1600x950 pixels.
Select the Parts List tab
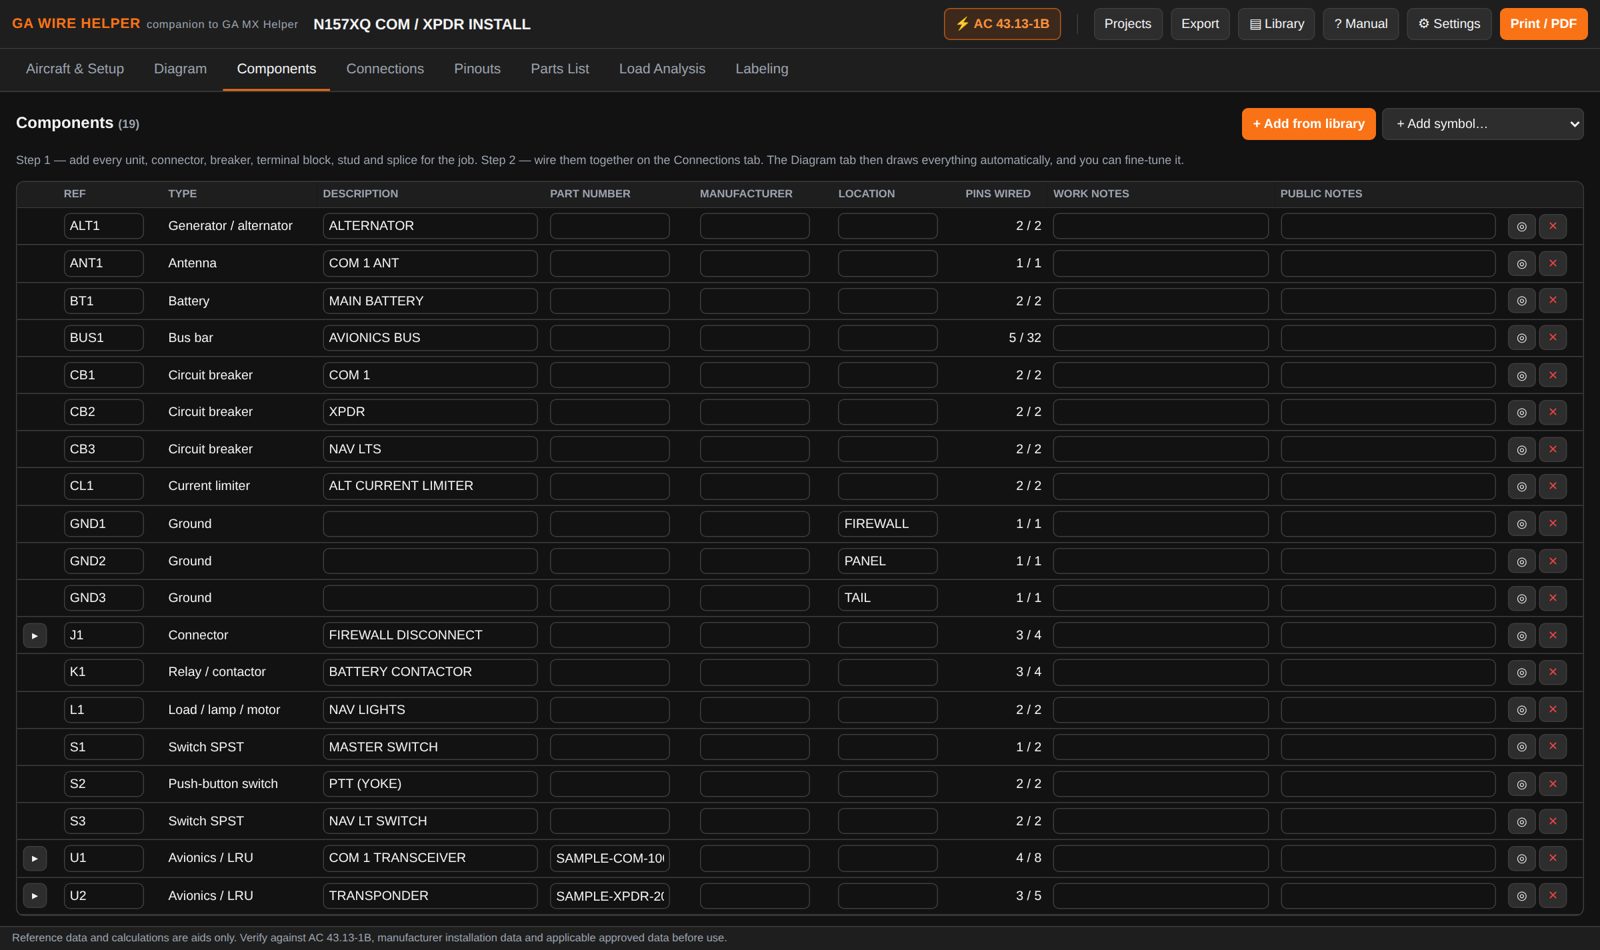point(560,69)
